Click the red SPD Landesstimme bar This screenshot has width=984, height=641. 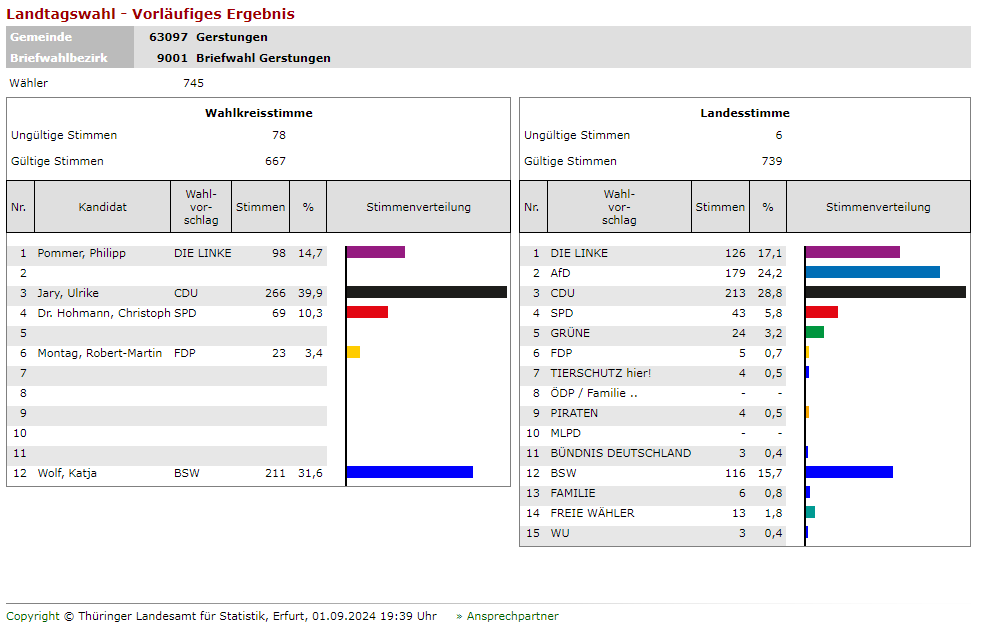coord(821,312)
